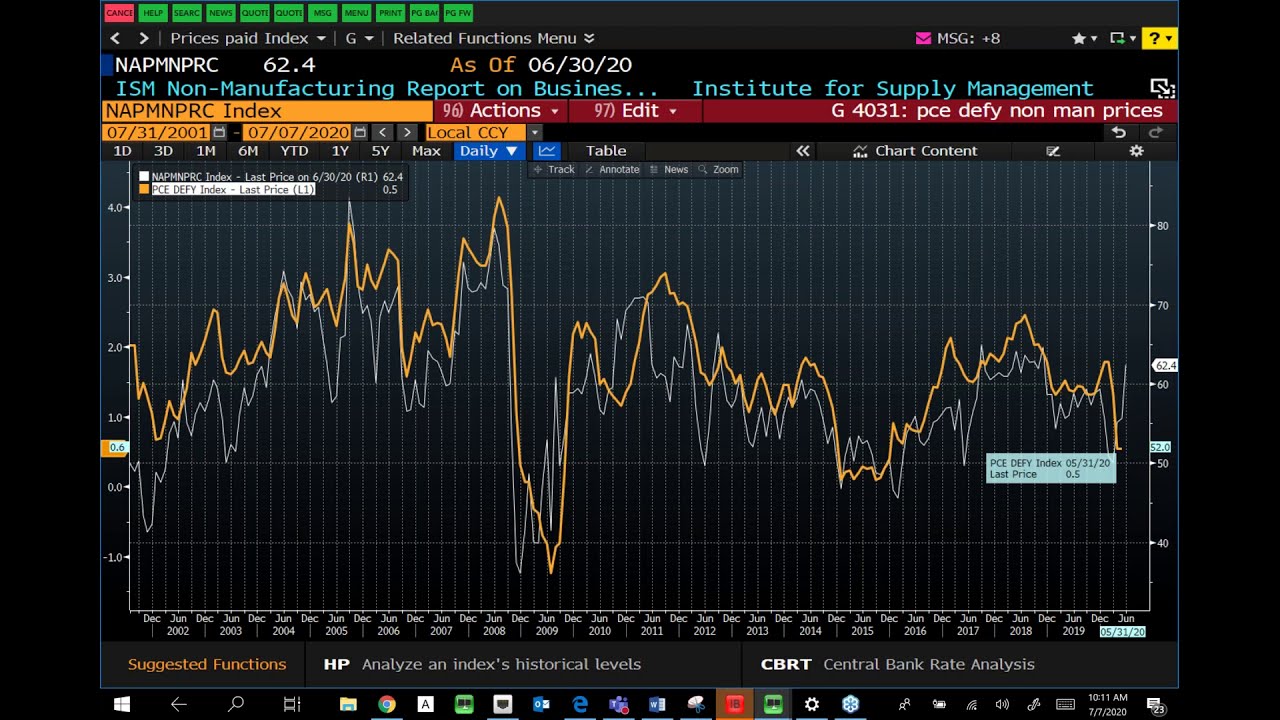The width and height of the screenshot is (1280, 720).
Task: Open Outlook from the taskbar
Action: point(541,705)
